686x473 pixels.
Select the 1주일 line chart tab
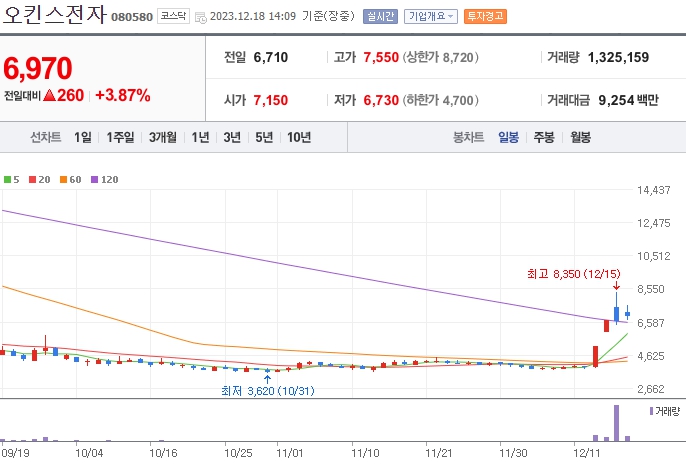[120, 137]
